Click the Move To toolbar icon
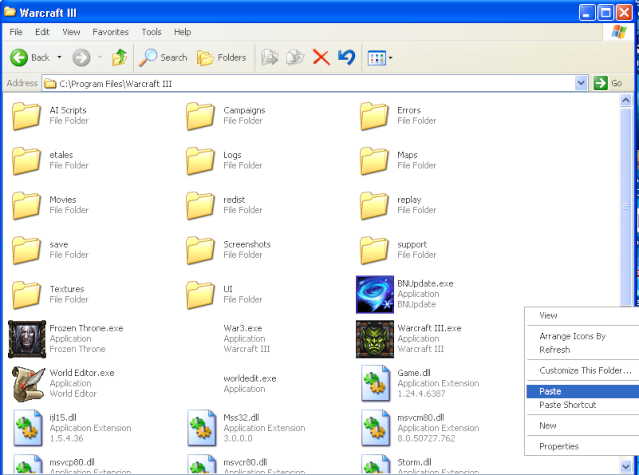This screenshot has height=475, width=639. tap(269, 57)
